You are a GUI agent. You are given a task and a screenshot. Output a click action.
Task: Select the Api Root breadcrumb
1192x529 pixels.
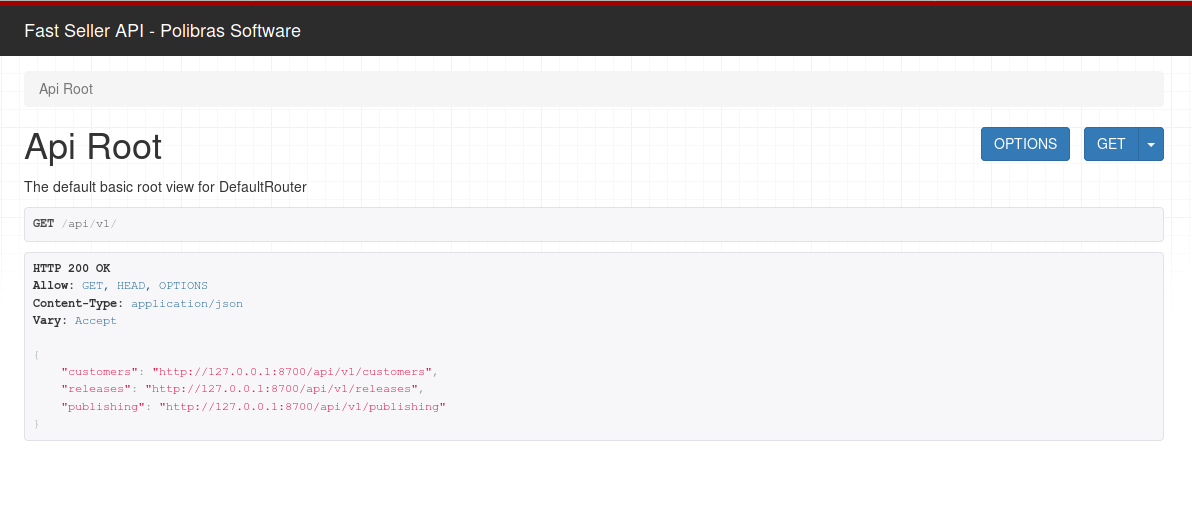pos(66,89)
